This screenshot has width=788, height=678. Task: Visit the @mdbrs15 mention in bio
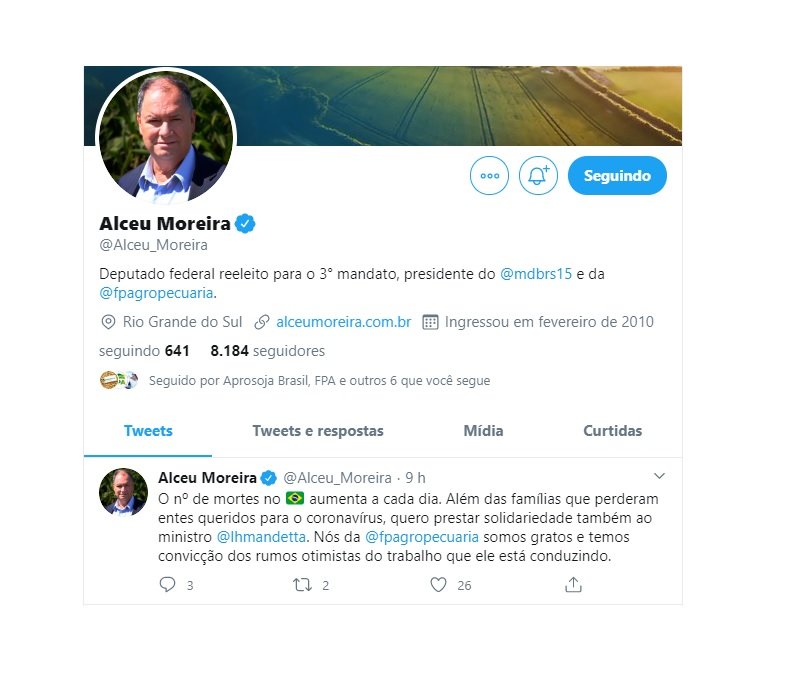tap(536, 274)
